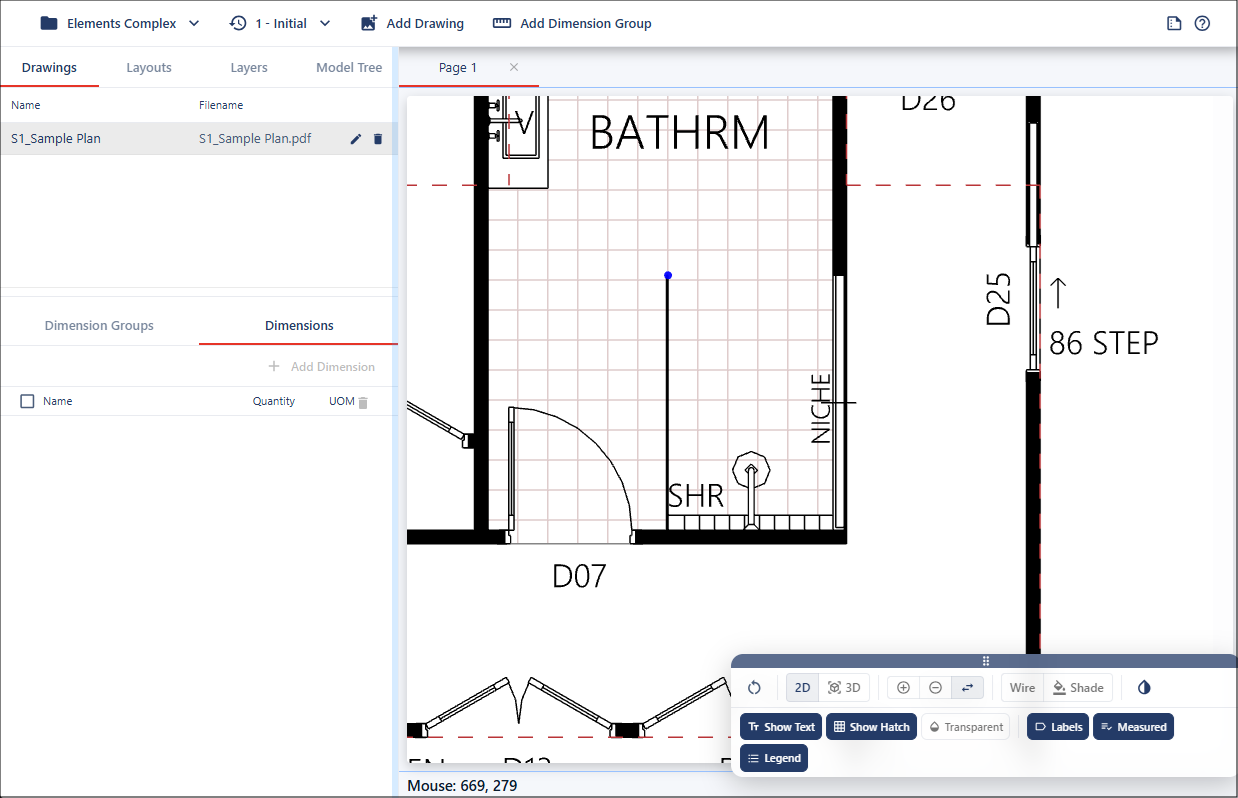
Task: Switch to the Model Tree tab
Action: pyautogui.click(x=349, y=68)
